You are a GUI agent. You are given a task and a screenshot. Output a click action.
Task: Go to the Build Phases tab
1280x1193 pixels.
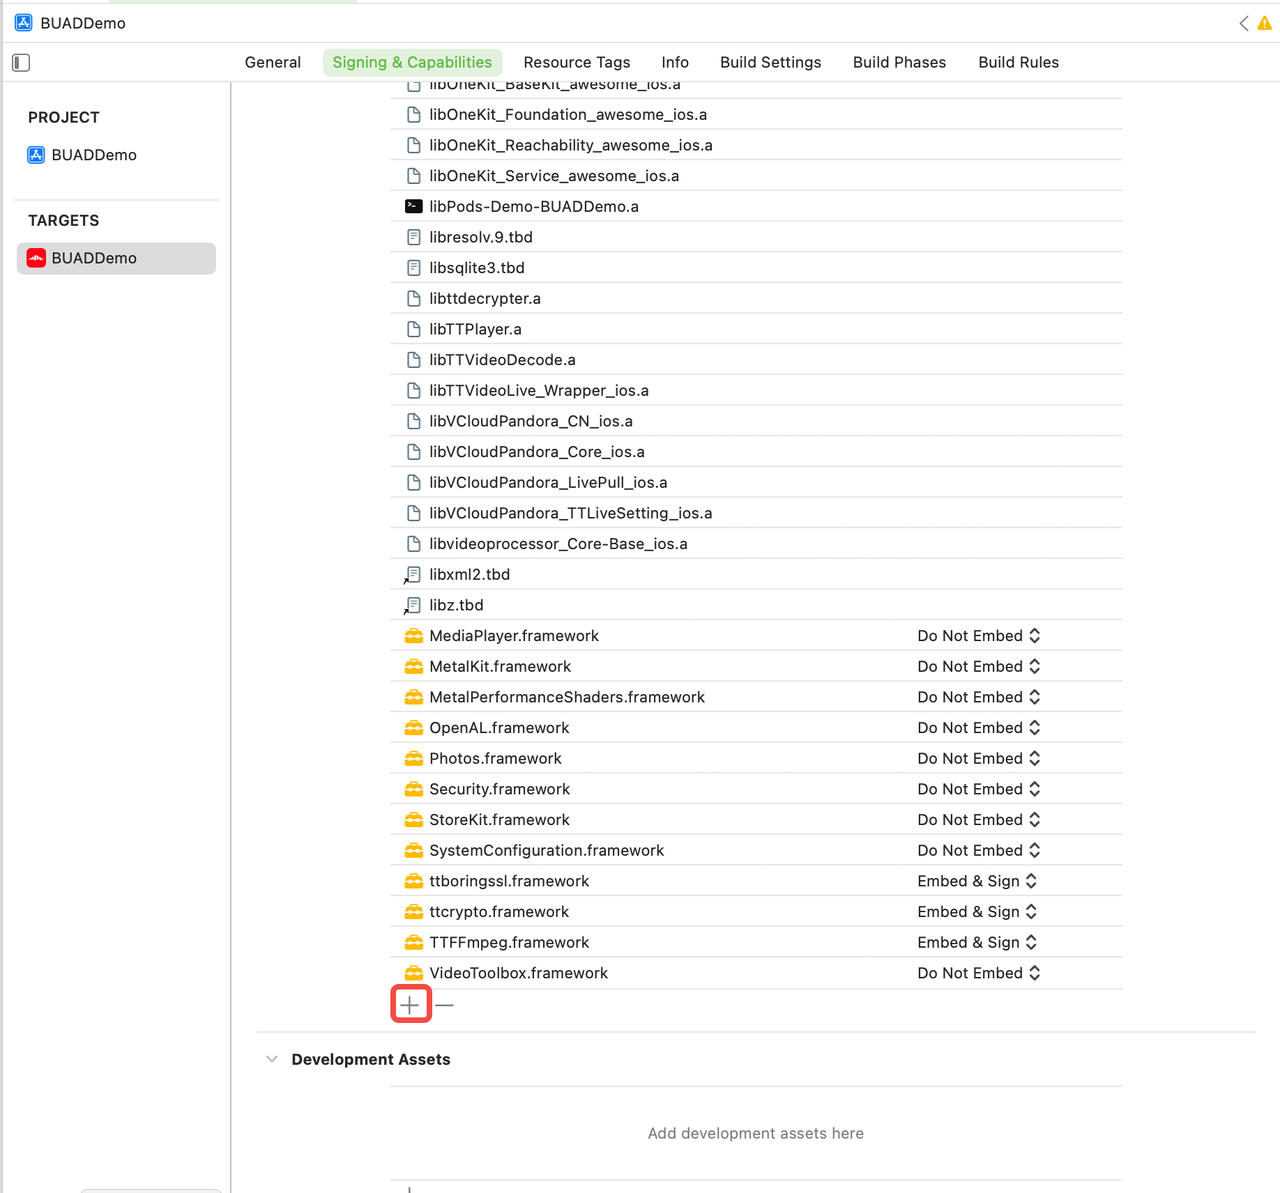tap(899, 62)
